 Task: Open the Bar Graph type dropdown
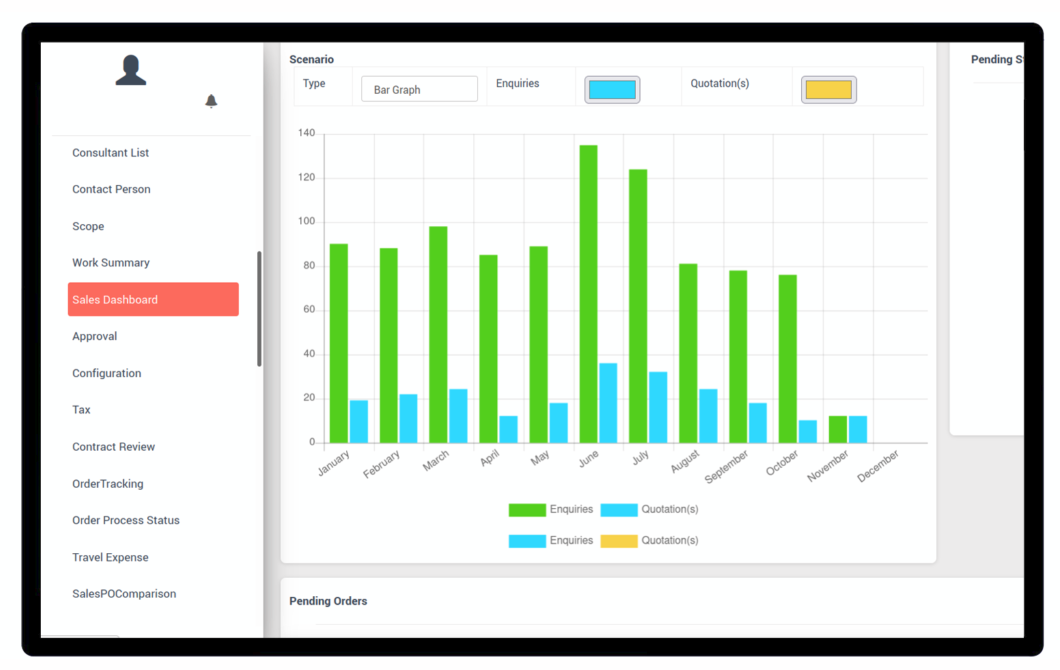coord(419,89)
